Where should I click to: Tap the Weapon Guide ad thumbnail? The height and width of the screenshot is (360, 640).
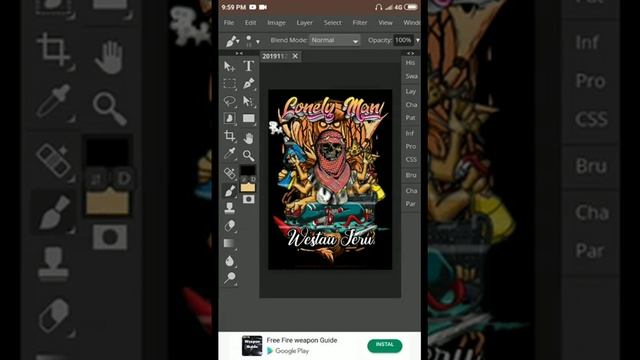point(252,345)
